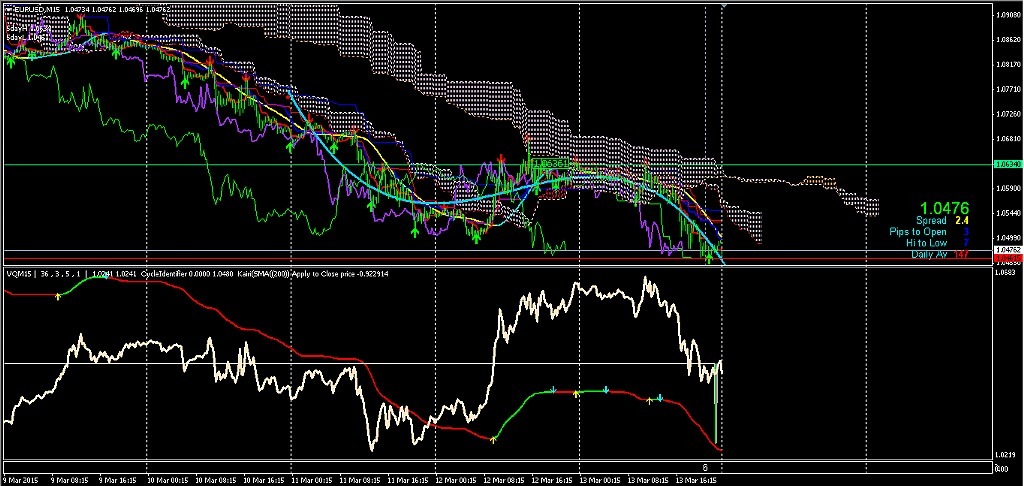Click the white 1.04762 current price tag

click(x=1006, y=250)
